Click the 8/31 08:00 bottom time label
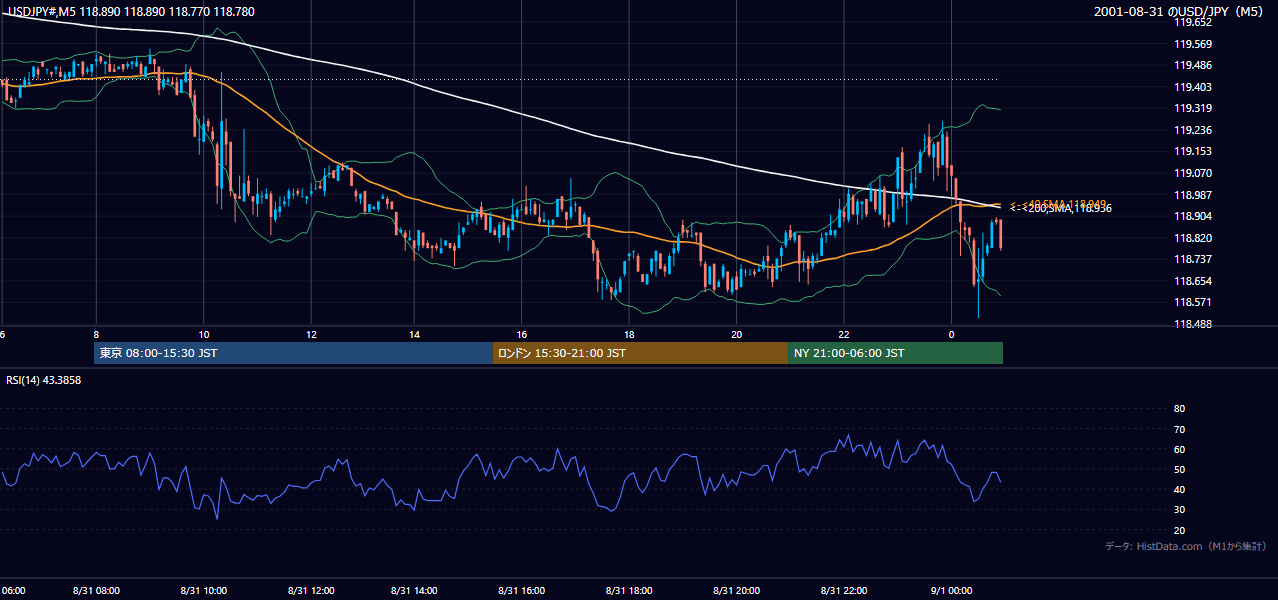Screen dimensions: 1278x600 (x=96, y=591)
